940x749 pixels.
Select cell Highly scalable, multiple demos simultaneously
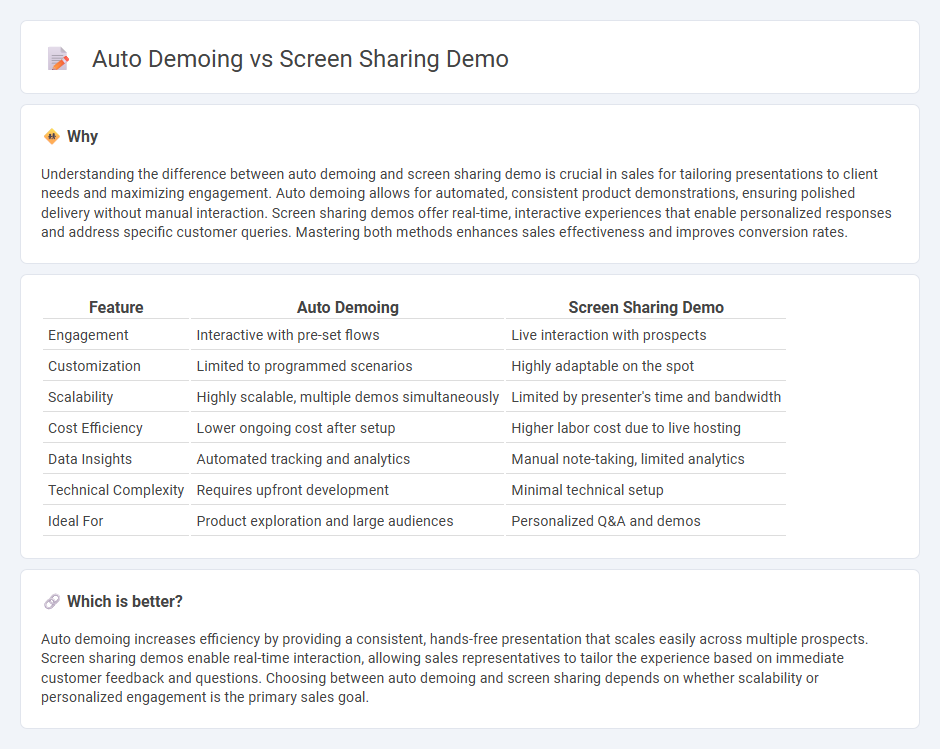tap(348, 397)
